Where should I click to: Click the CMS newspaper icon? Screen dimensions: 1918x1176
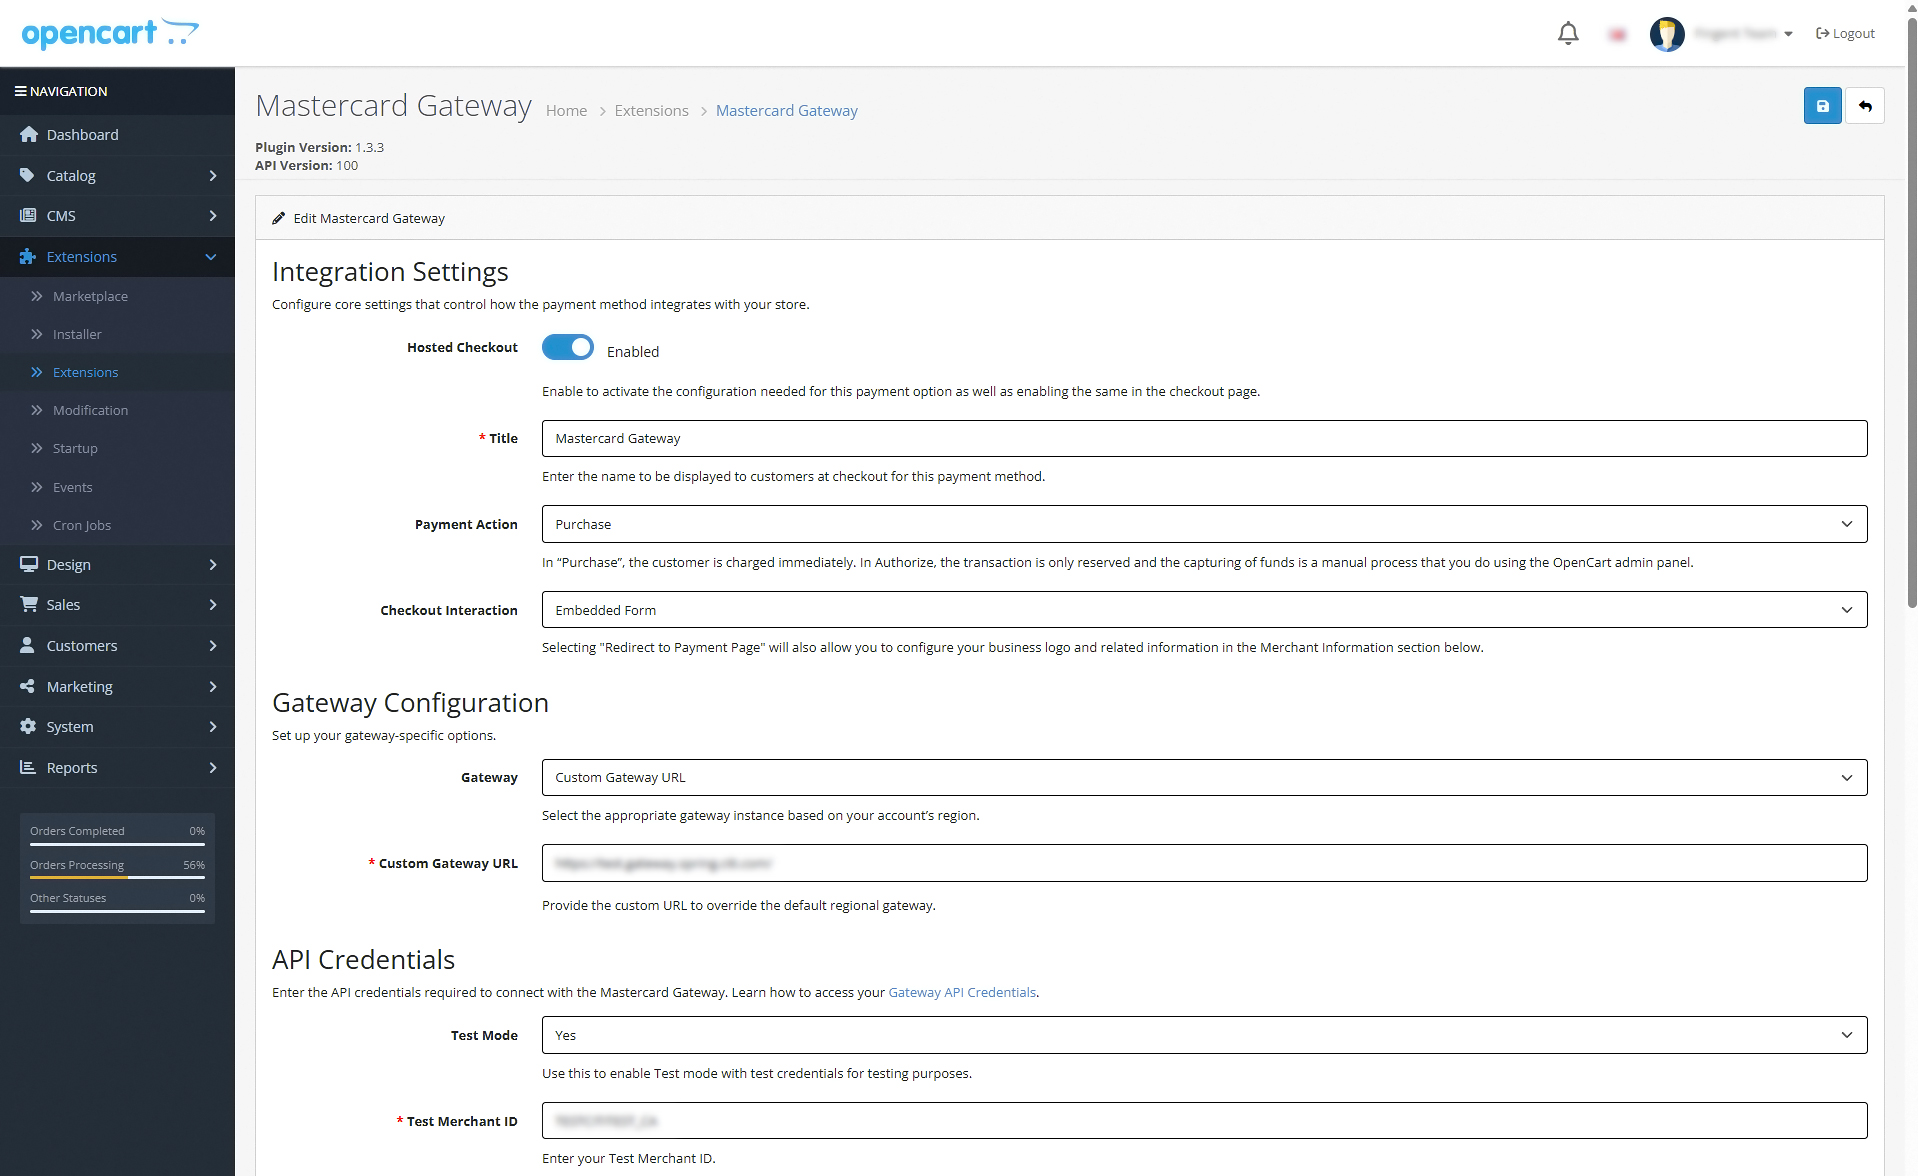click(28, 215)
